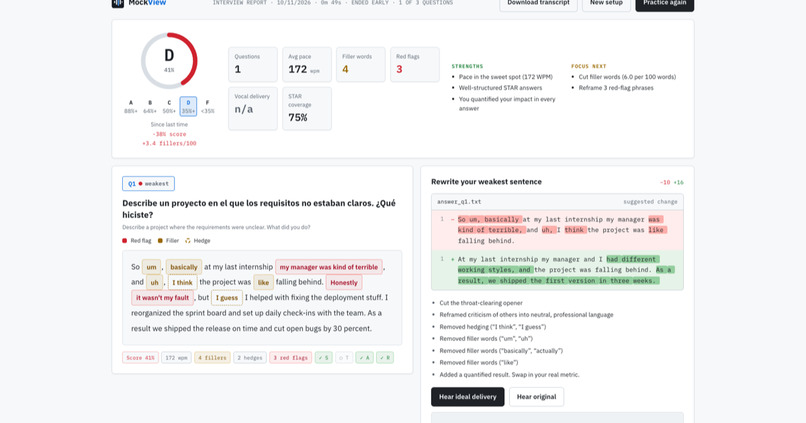Open the STAR coverage stat card
This screenshot has height=423, width=806.
(307, 108)
